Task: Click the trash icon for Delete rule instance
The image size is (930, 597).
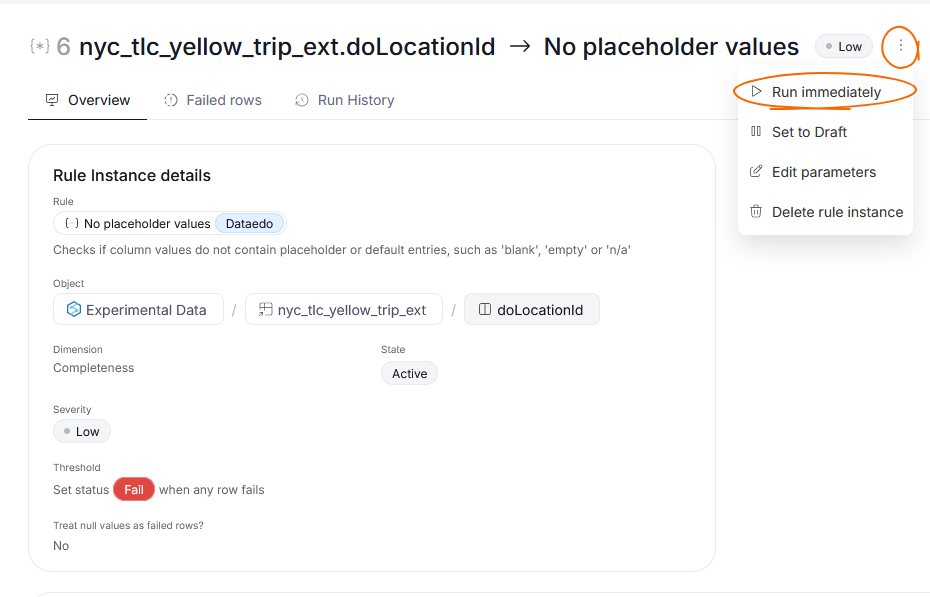Action: point(756,212)
